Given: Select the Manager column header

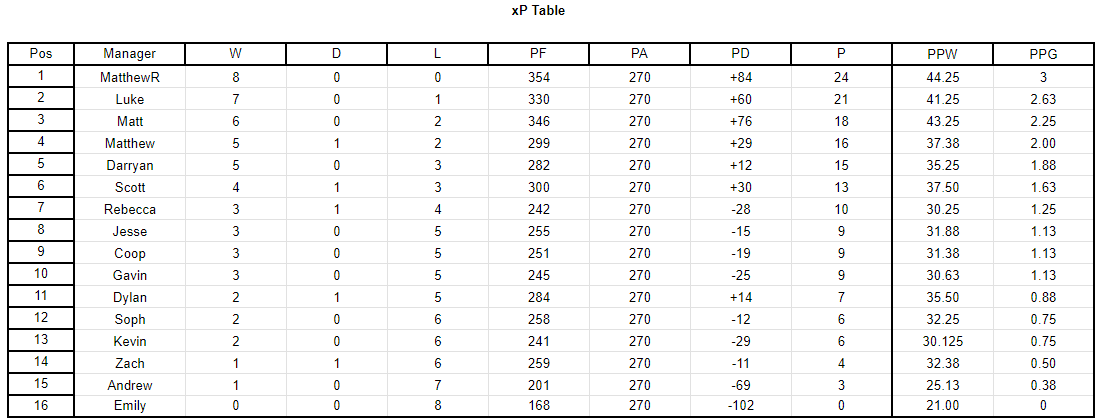Looking at the screenshot, I should tap(130, 54).
